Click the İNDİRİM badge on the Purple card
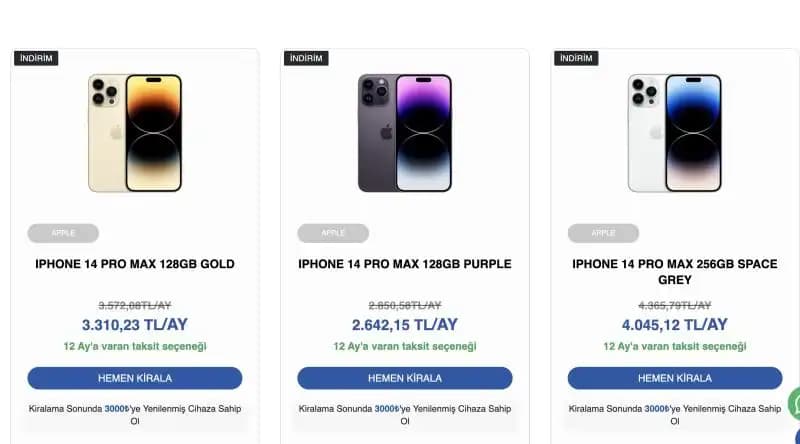800x444 pixels. (306, 58)
